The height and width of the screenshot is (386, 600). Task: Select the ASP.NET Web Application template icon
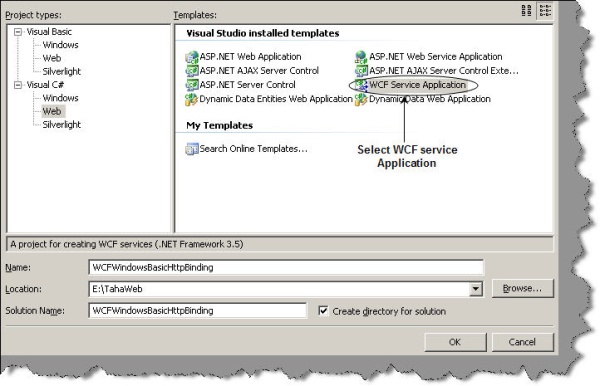point(192,57)
